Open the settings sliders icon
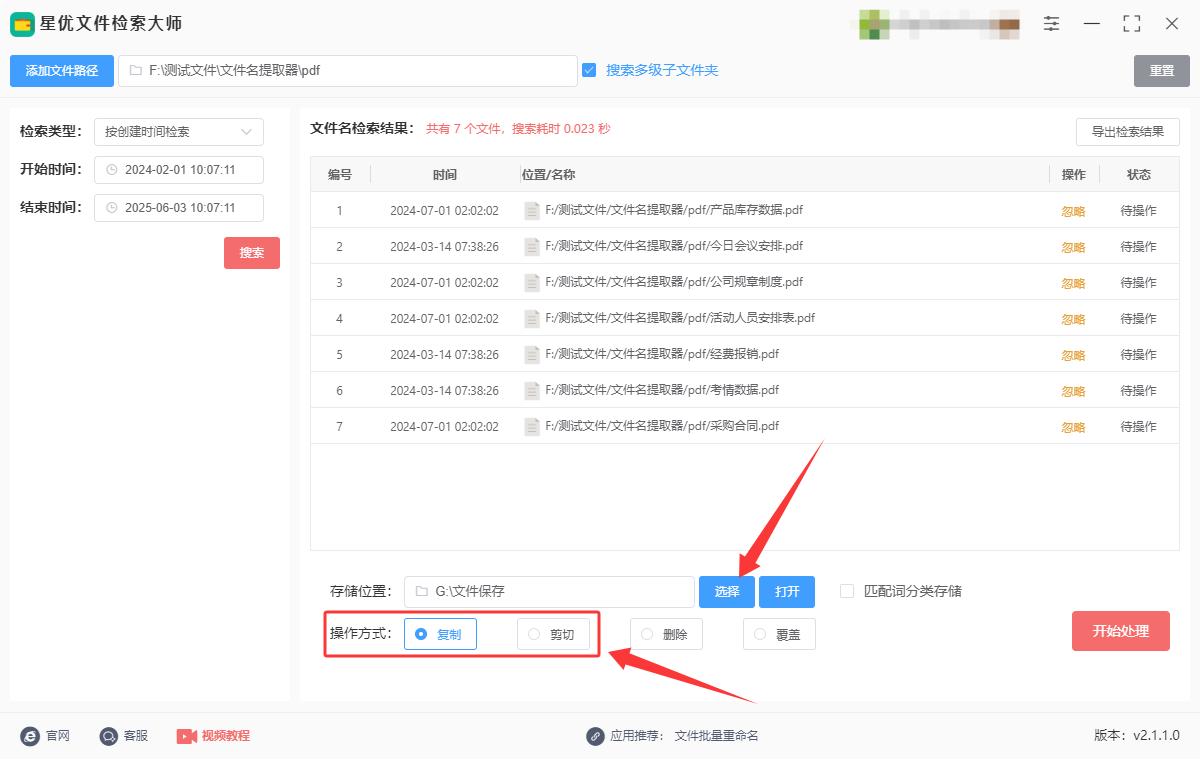Screen dimensions: 1200x760 pyautogui.click(x=1052, y=23)
